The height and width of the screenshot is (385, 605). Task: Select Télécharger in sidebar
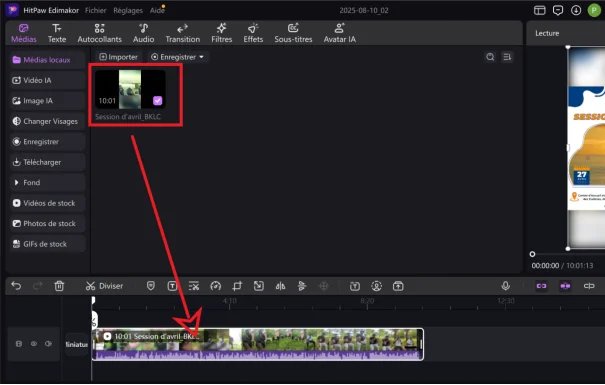tap(47, 162)
